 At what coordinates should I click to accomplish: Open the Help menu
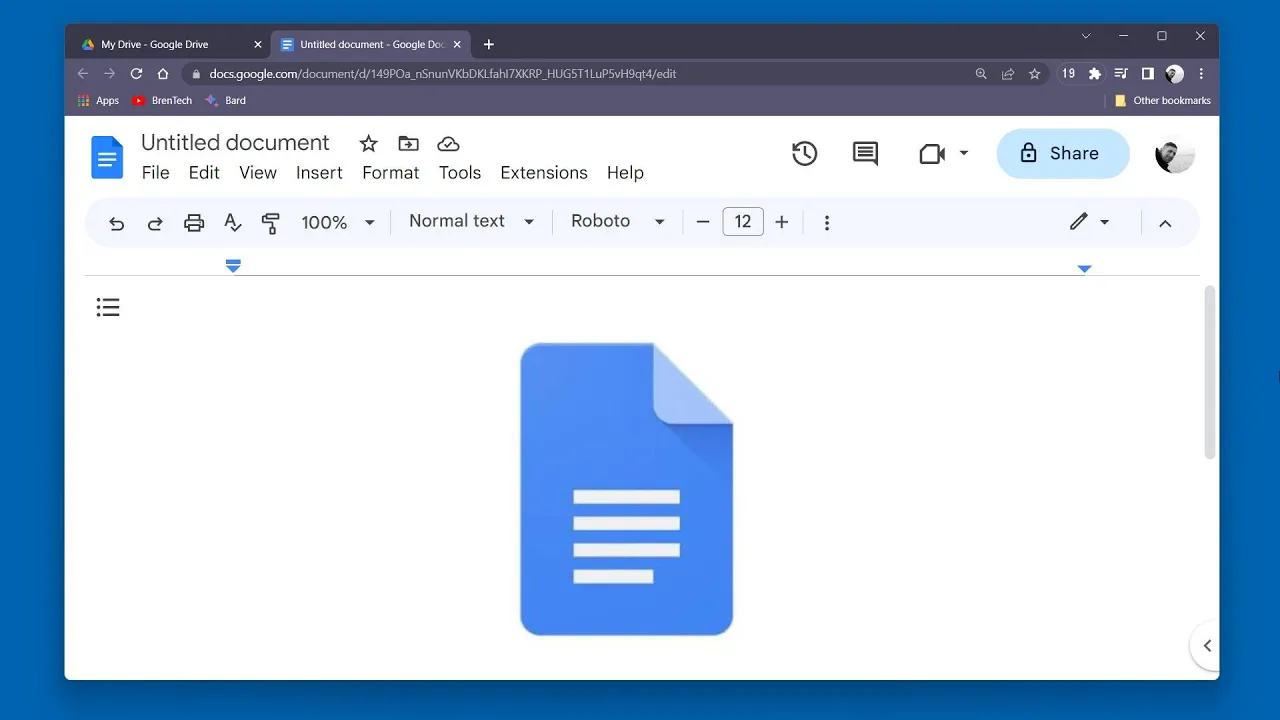[625, 173]
